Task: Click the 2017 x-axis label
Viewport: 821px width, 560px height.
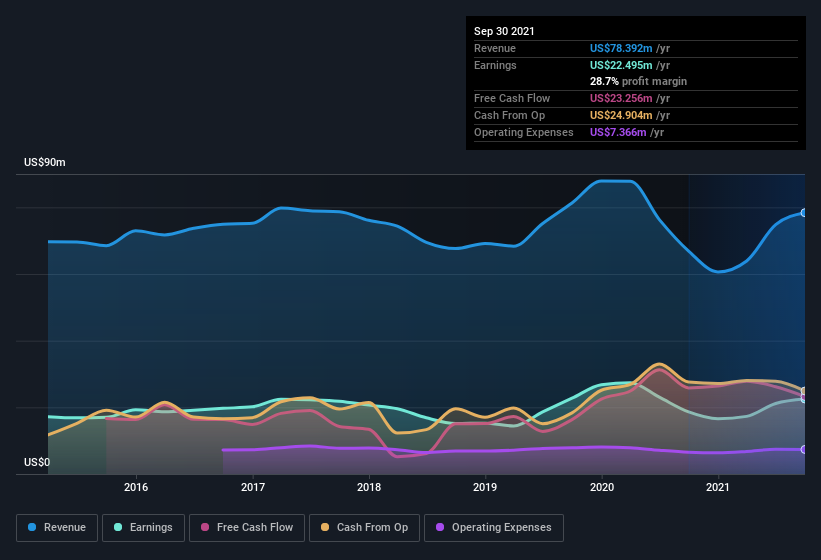Action: (x=253, y=487)
